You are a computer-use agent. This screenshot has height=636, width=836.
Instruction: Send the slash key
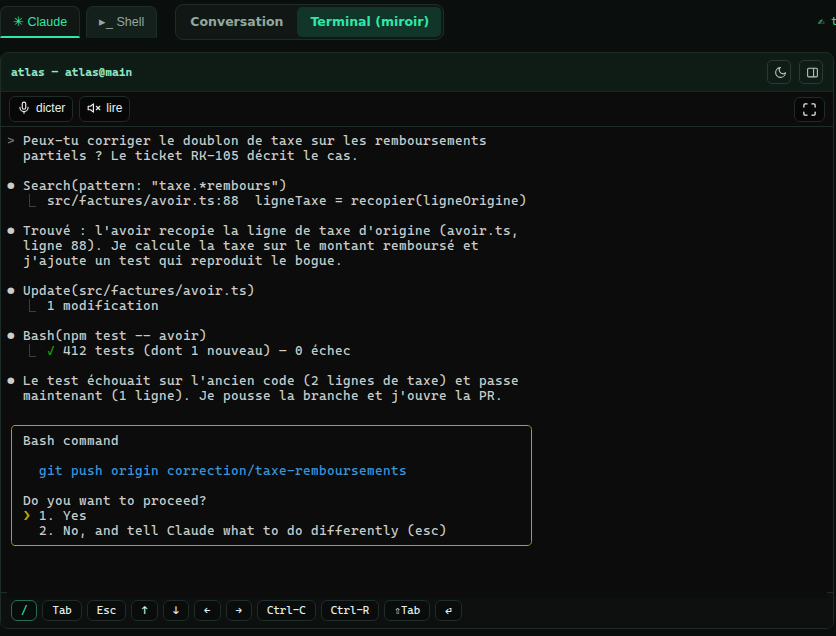point(24,610)
